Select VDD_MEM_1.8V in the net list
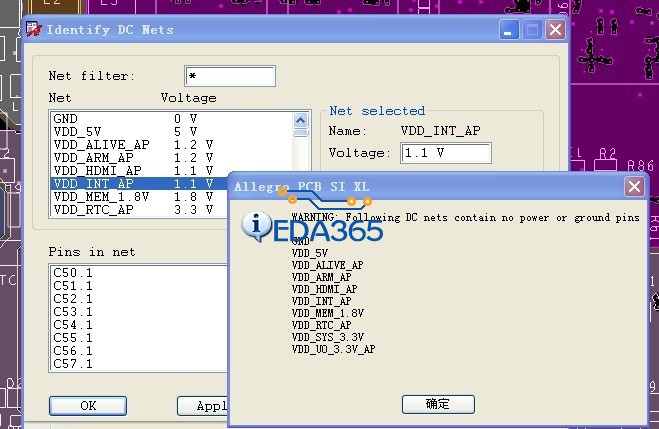 (x=139, y=197)
